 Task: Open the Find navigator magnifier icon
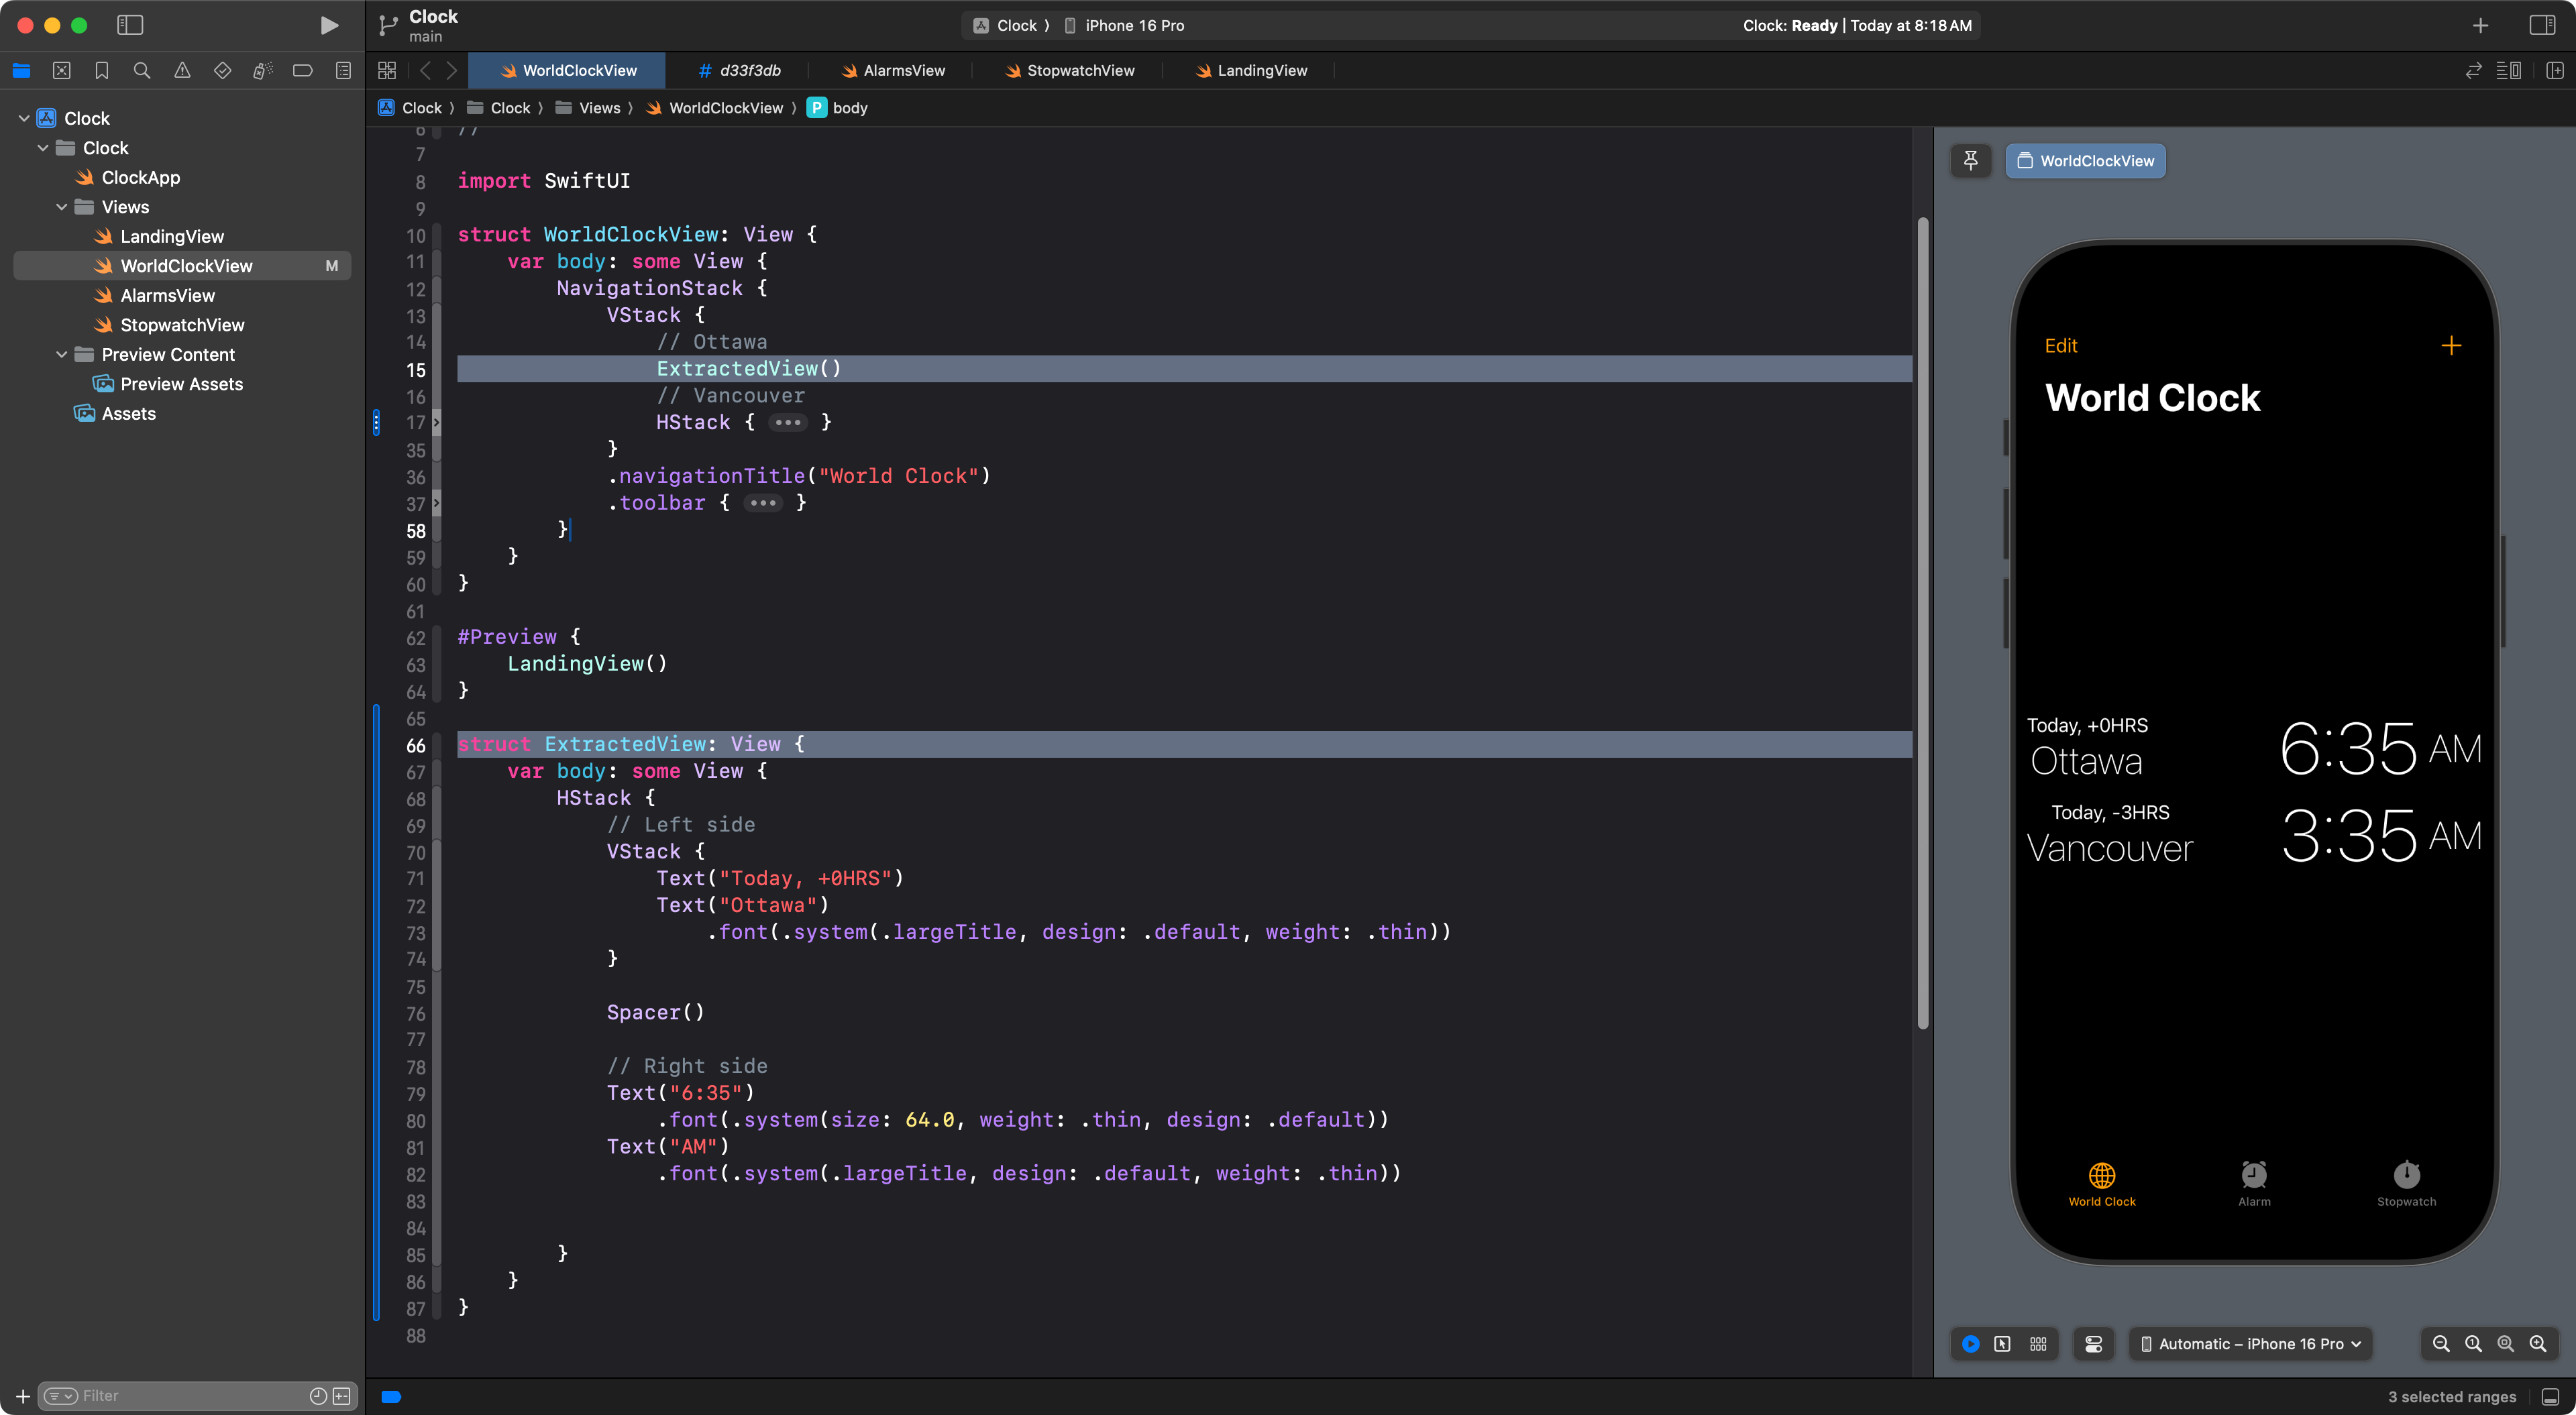point(142,70)
